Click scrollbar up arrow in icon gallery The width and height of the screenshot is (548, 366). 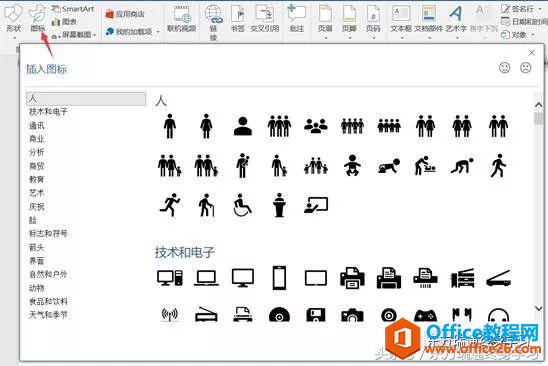tap(539, 105)
